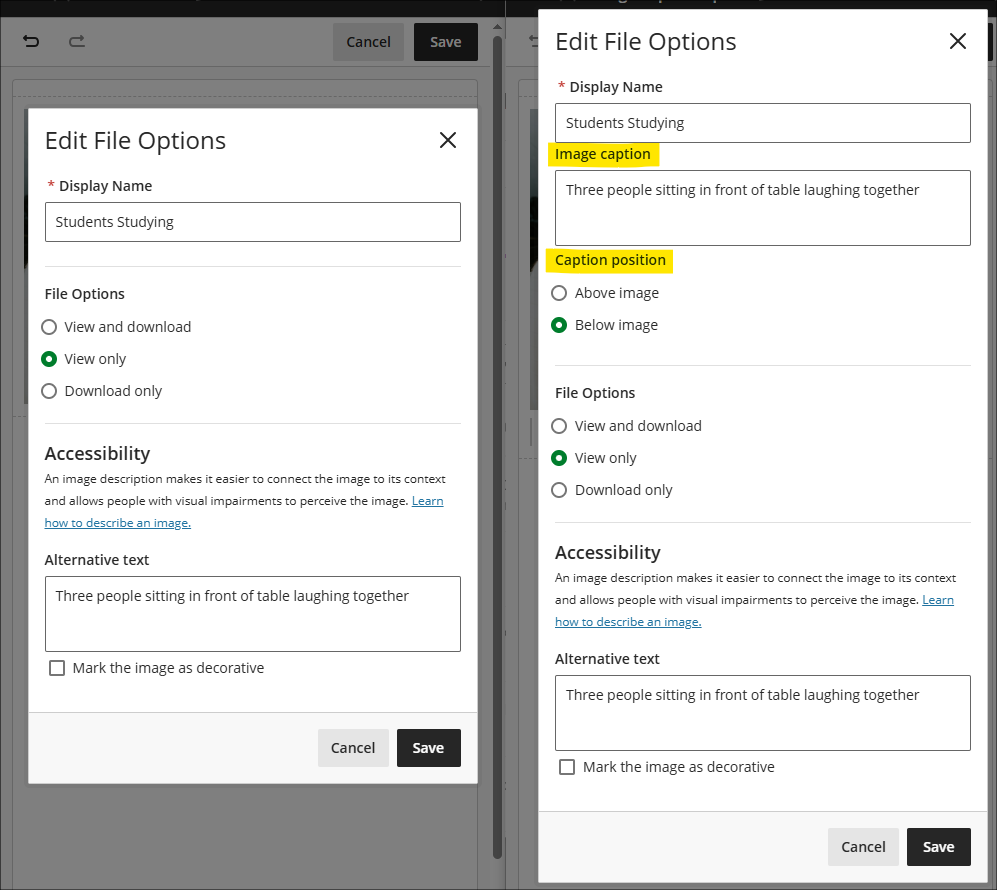997x890 pixels.
Task: Click Save button in left dialog footer
Action: pos(429,748)
